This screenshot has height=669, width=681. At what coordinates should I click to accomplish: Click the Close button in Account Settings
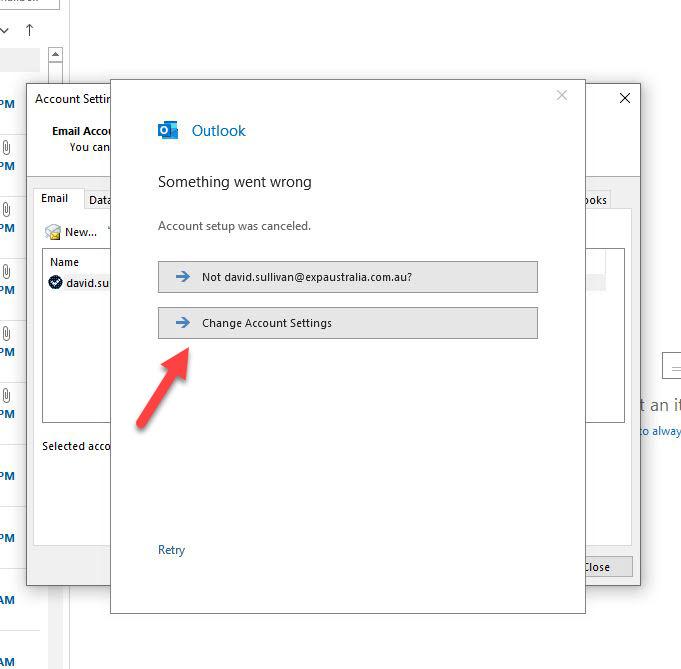[x=608, y=567]
